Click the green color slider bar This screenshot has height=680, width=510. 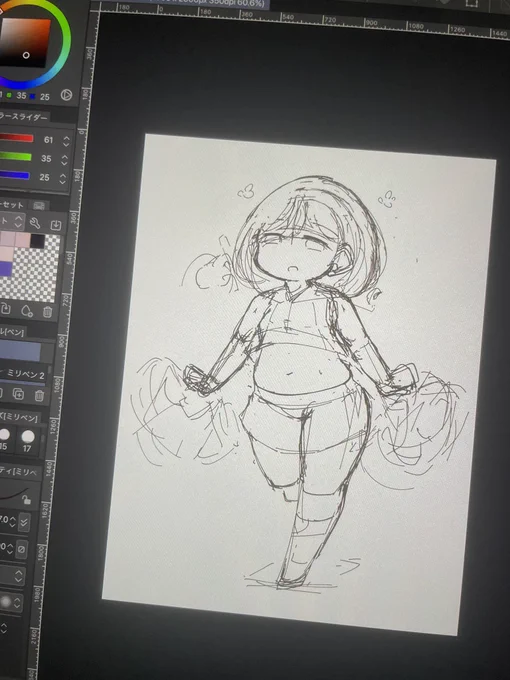16,157
